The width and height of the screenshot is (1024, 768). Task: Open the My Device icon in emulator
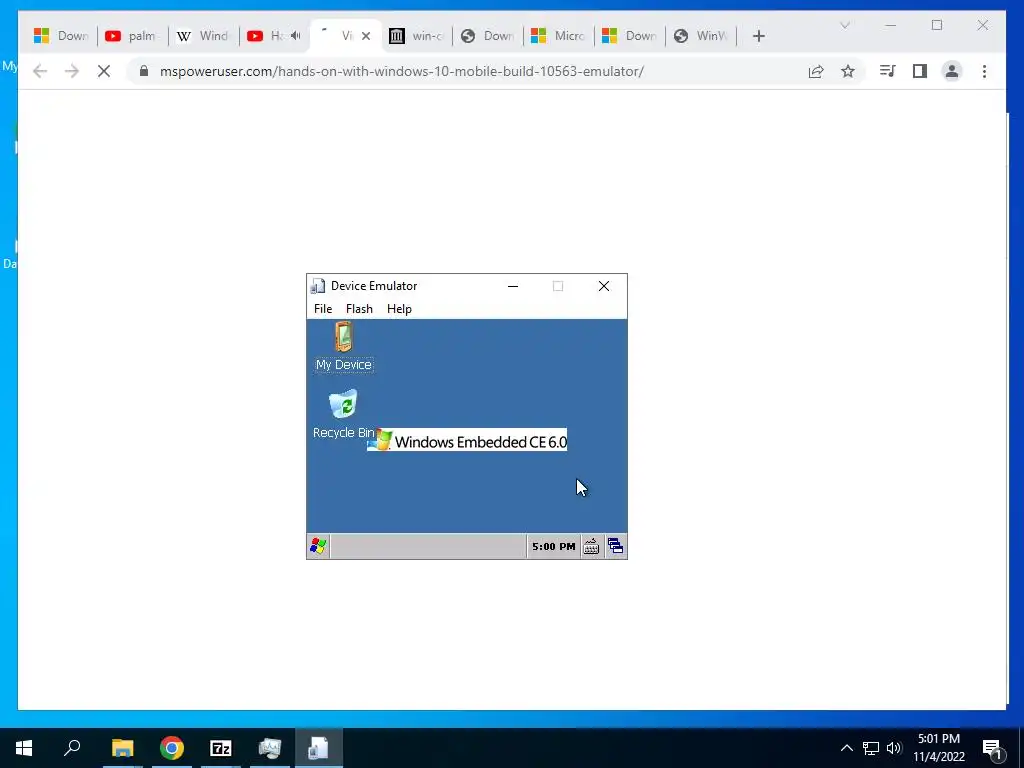[x=344, y=346]
